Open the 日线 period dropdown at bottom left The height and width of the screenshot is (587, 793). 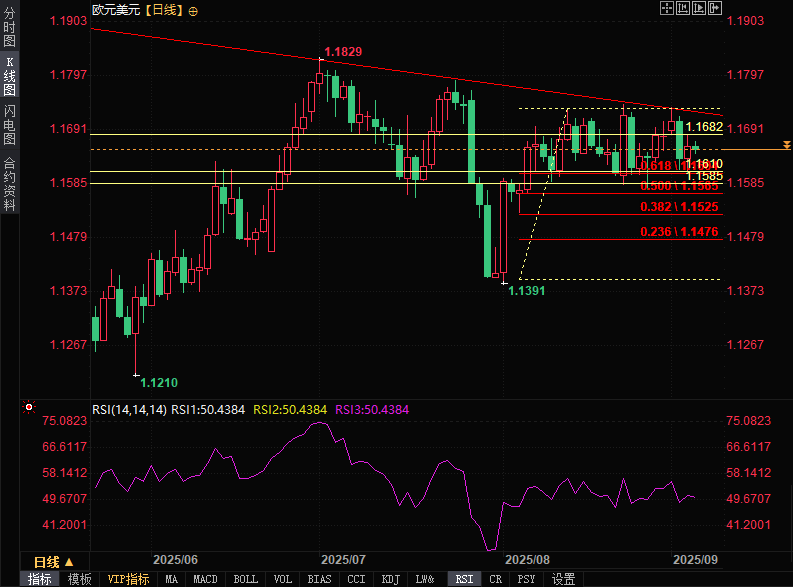pyautogui.click(x=54, y=562)
